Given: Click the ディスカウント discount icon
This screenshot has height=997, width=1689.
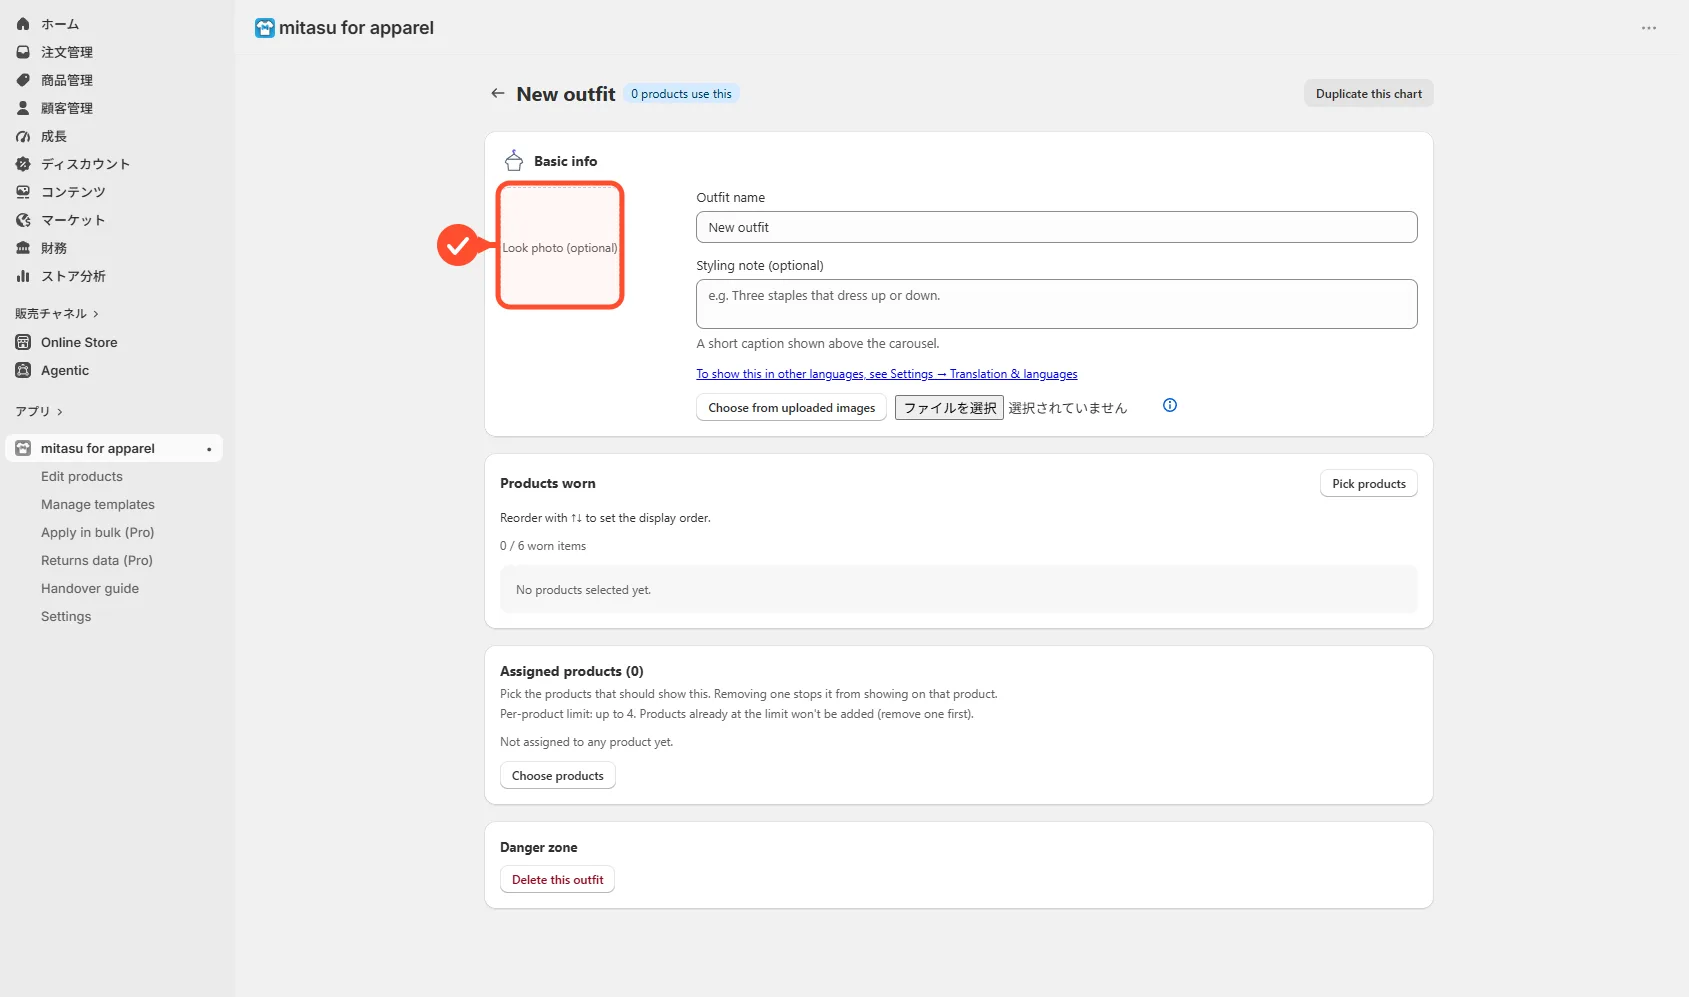Looking at the screenshot, I should (x=23, y=164).
